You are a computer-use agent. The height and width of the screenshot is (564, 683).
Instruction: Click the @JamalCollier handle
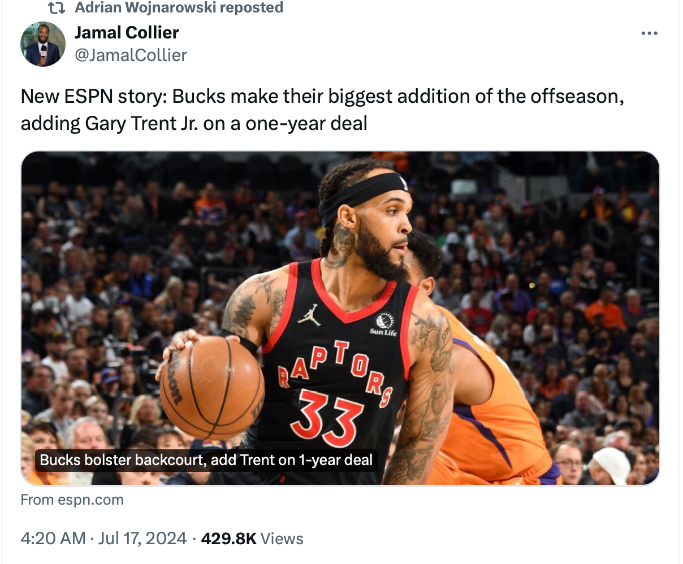[x=130, y=55]
